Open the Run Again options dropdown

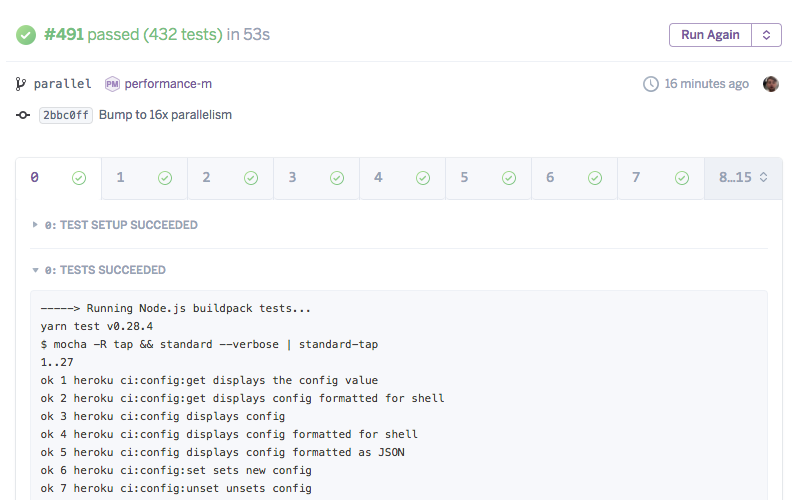tap(766, 35)
